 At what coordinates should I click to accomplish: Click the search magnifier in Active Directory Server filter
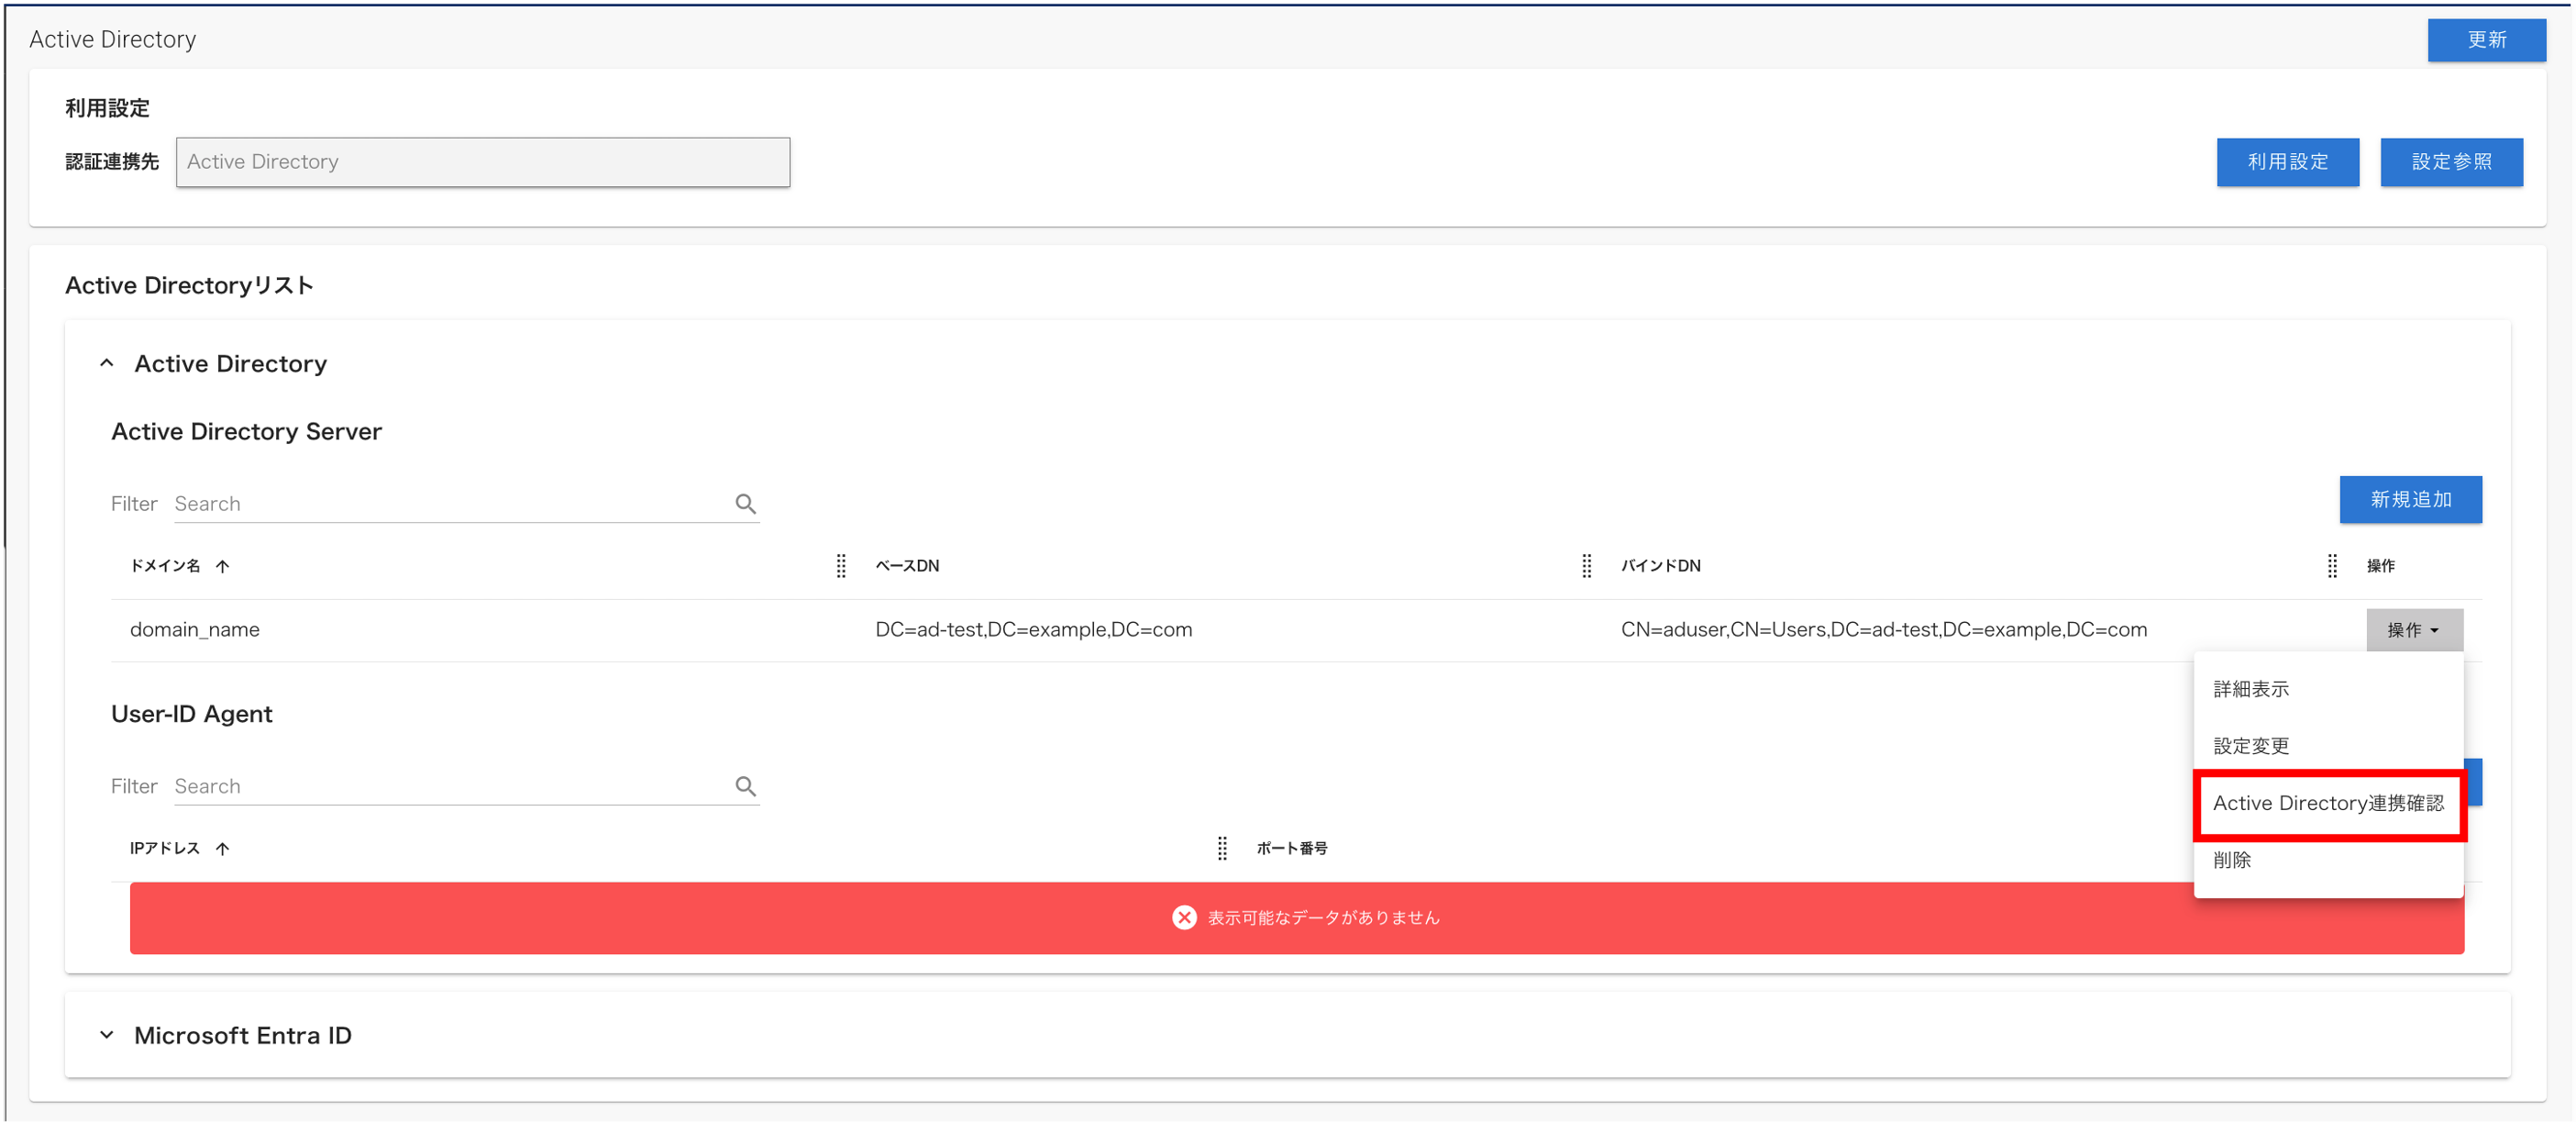point(746,504)
